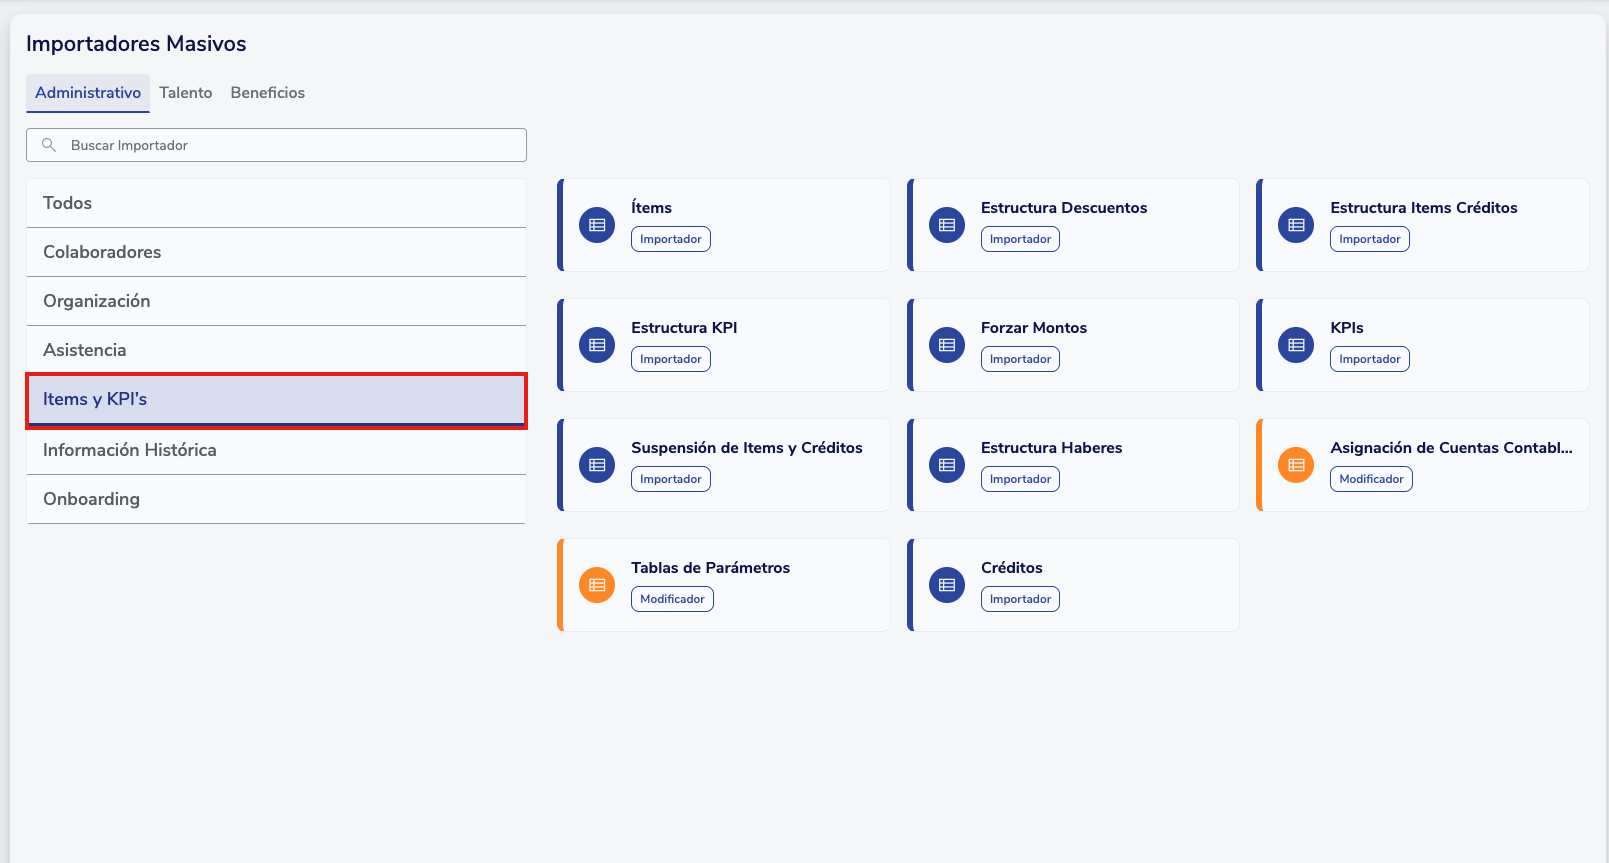Click the Importador button under KPIs
The width and height of the screenshot is (1609, 863).
(x=1369, y=359)
